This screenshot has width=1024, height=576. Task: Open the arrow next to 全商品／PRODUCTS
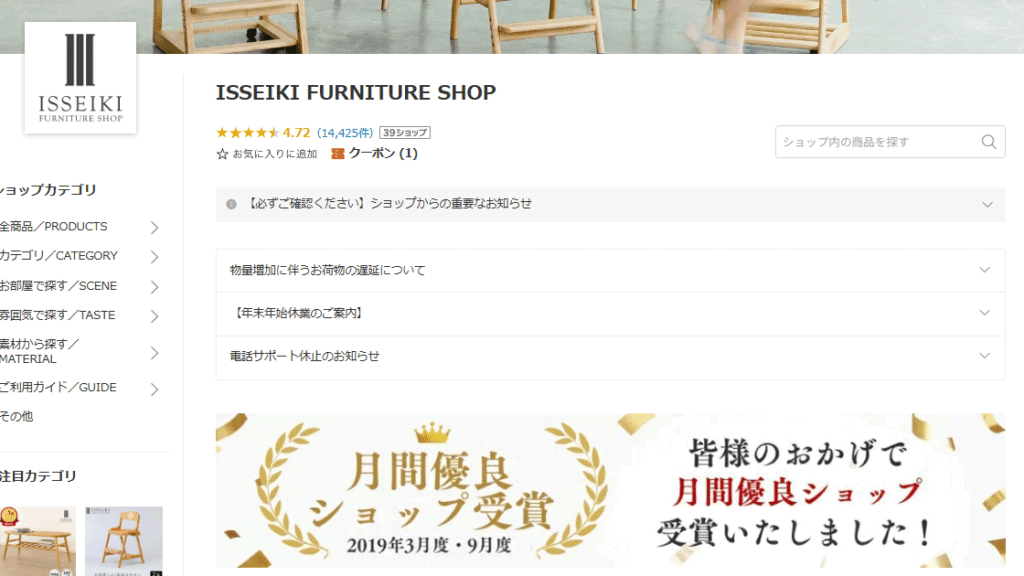coord(154,227)
